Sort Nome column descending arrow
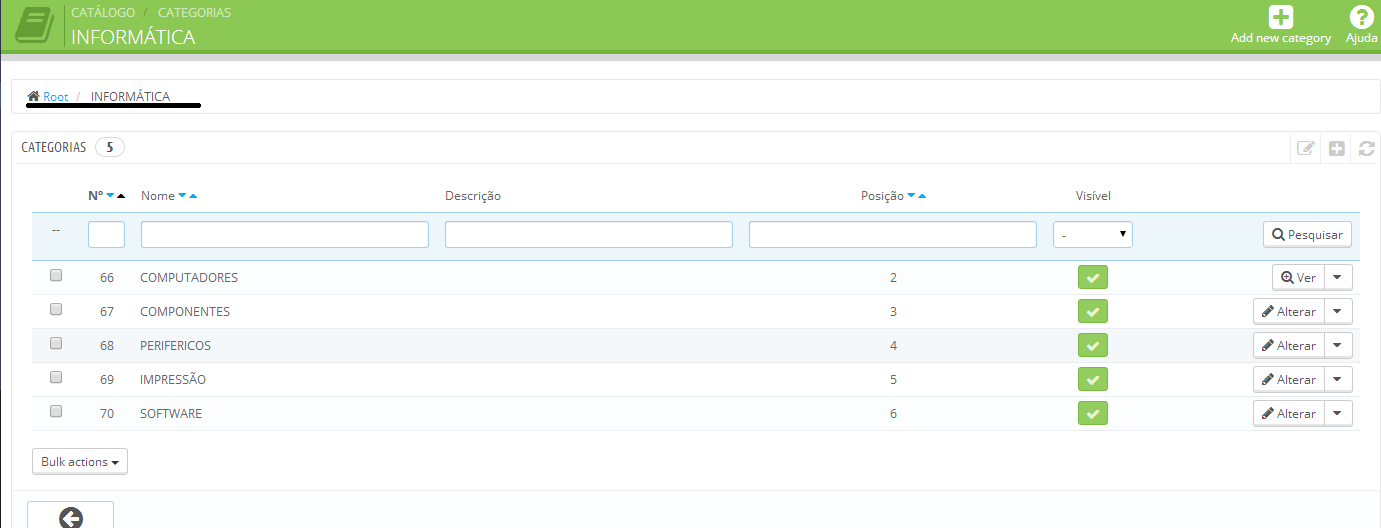The height and width of the screenshot is (528, 1381). pyautogui.click(x=182, y=196)
